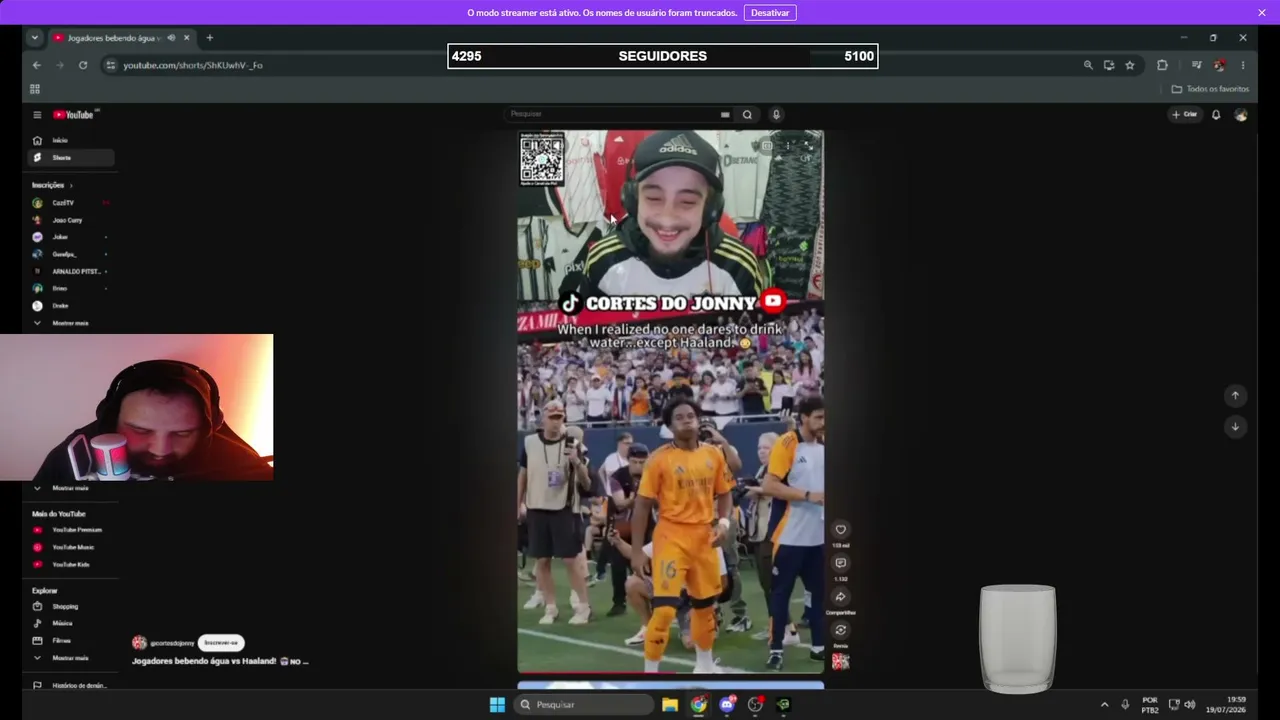Open Todos os favoritos bookmarks folder
The image size is (1280, 720).
coord(1210,89)
